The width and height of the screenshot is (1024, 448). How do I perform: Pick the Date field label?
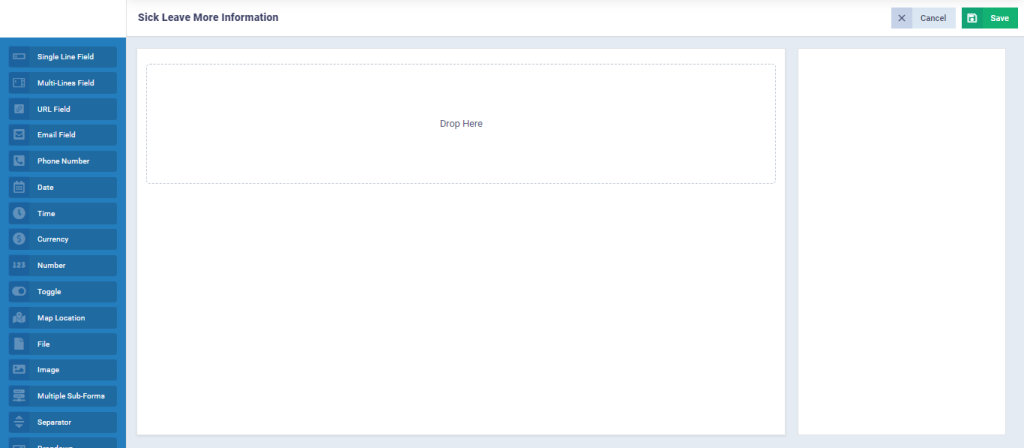(x=45, y=187)
